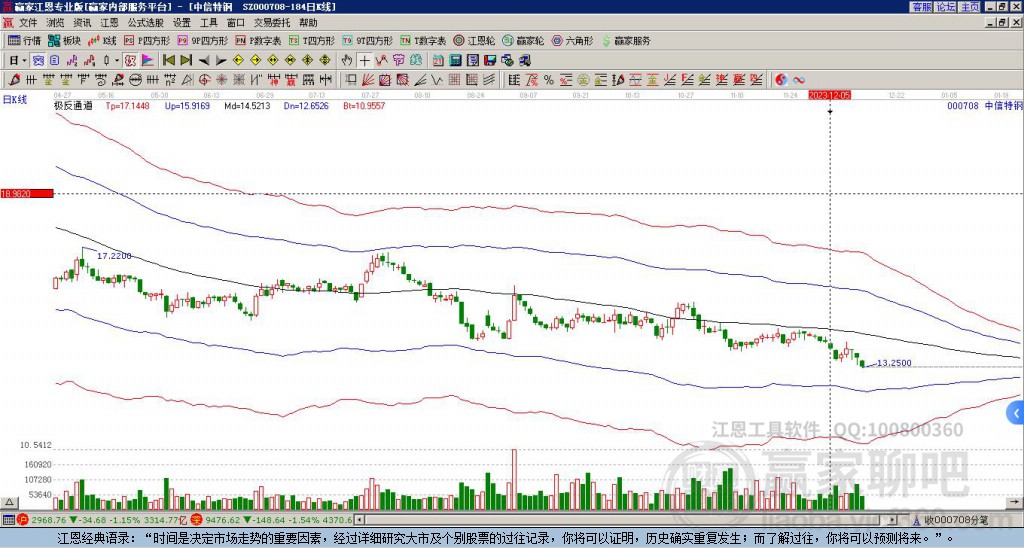Click the 2023-12-05 date marker on timeline
The width and height of the screenshot is (1024, 548).
point(830,94)
